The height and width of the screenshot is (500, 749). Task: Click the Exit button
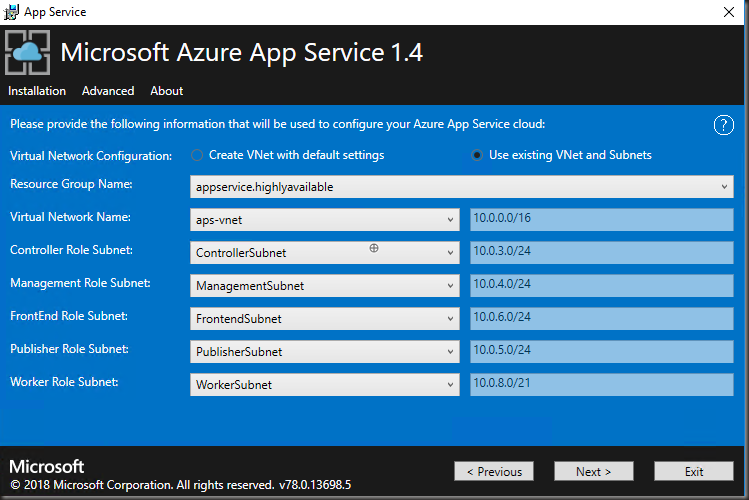point(694,471)
